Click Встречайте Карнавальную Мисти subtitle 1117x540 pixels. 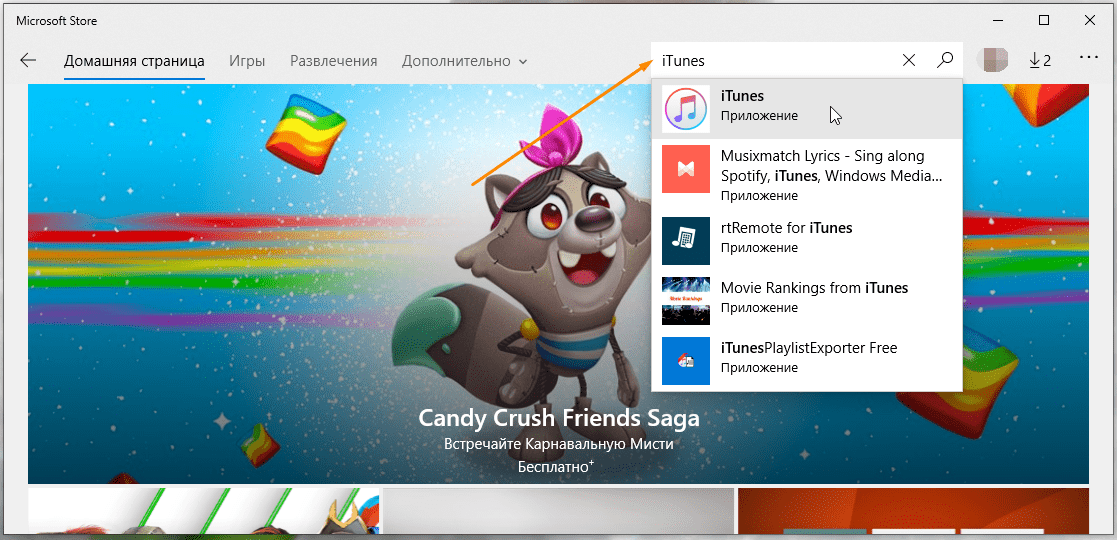tap(558, 444)
